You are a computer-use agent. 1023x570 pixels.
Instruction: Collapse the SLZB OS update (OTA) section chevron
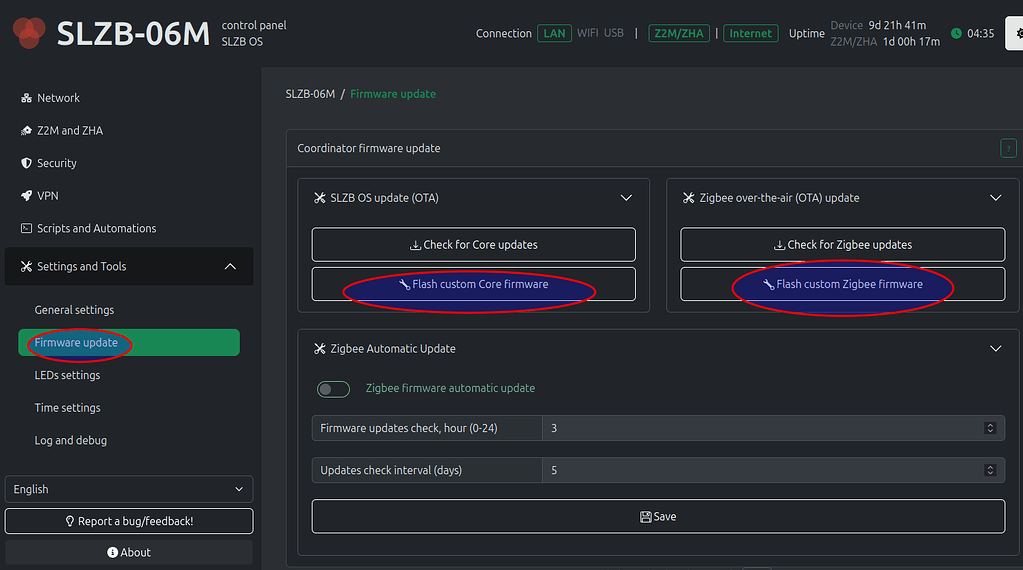pos(626,198)
